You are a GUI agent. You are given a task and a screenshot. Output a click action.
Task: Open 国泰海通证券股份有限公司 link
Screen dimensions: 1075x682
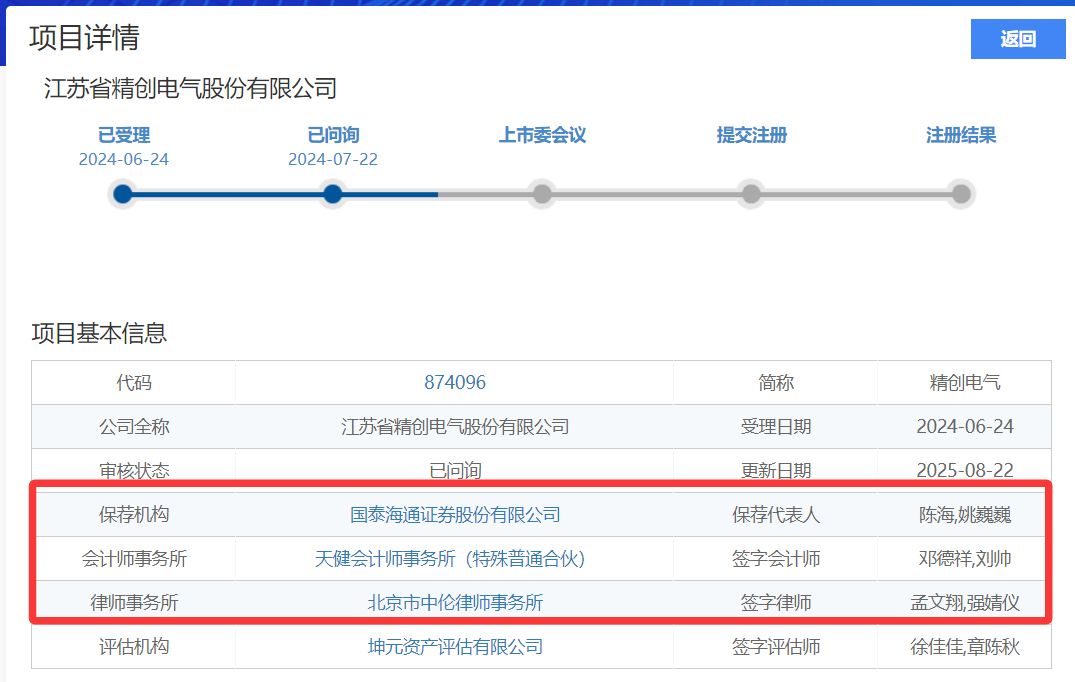455,515
